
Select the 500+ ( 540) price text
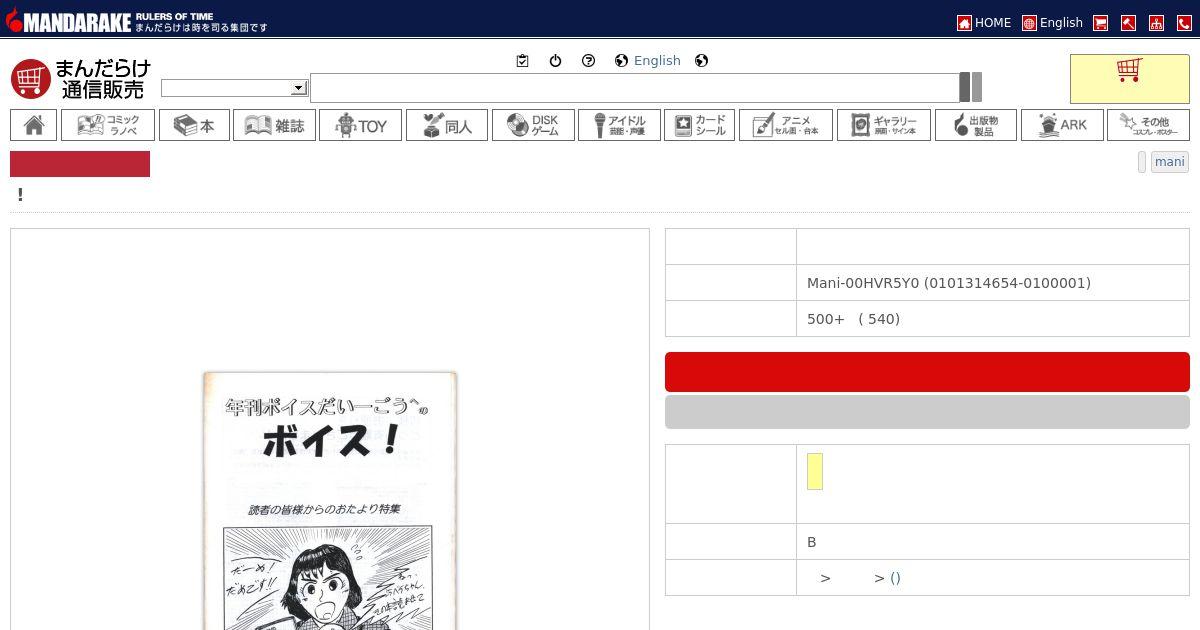pos(853,319)
